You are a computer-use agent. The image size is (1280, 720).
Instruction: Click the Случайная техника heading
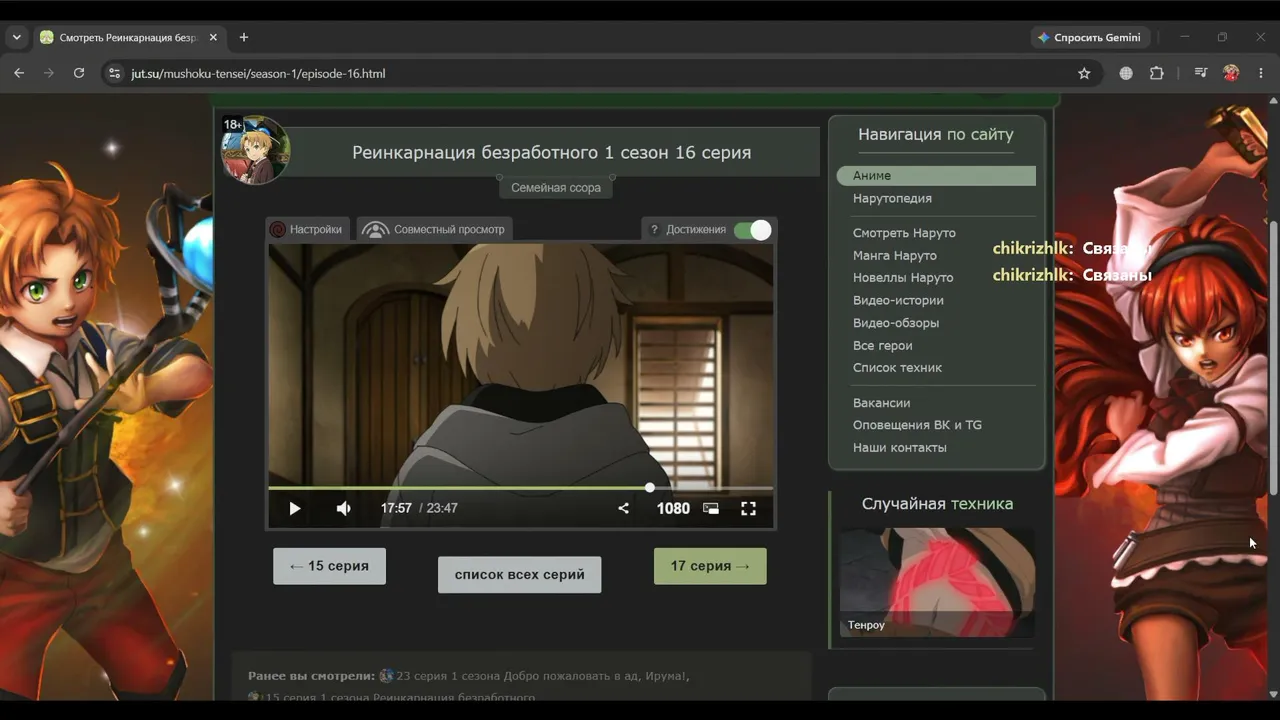[x=937, y=504]
